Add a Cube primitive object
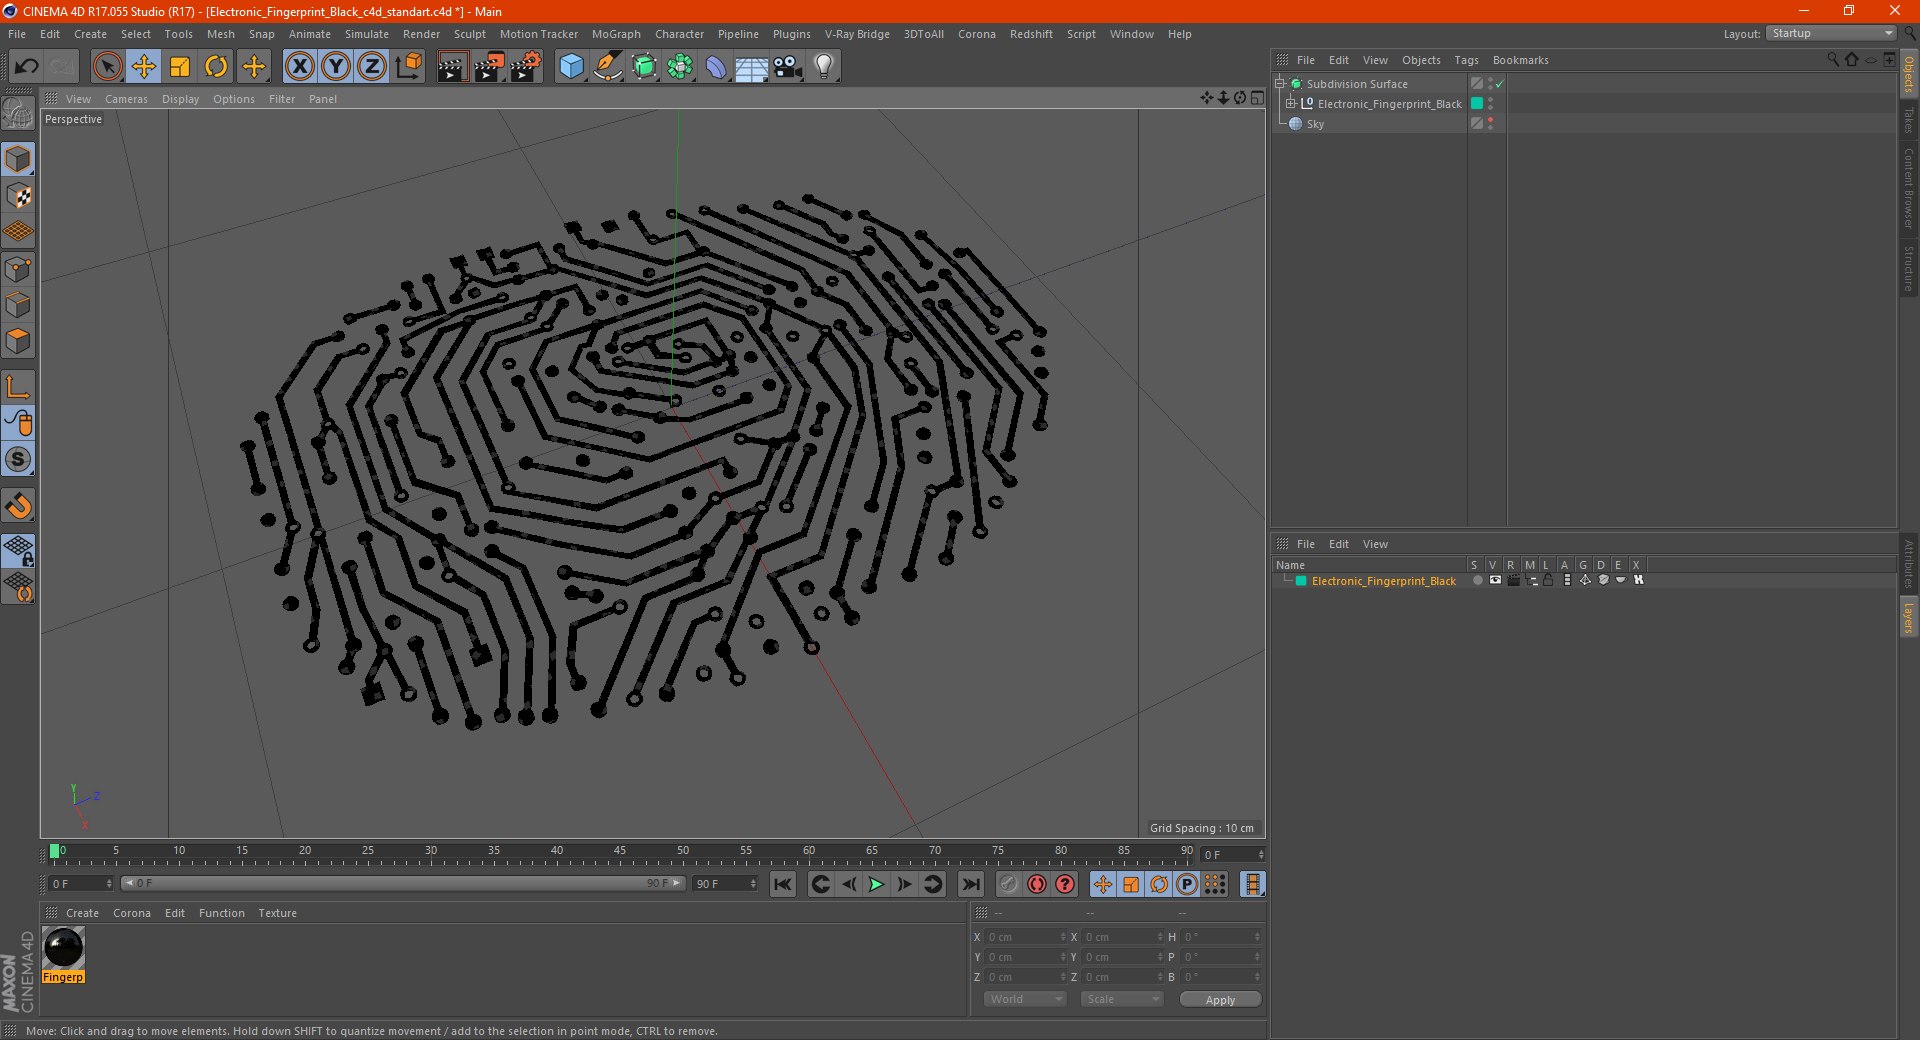1920x1040 pixels. click(x=571, y=67)
